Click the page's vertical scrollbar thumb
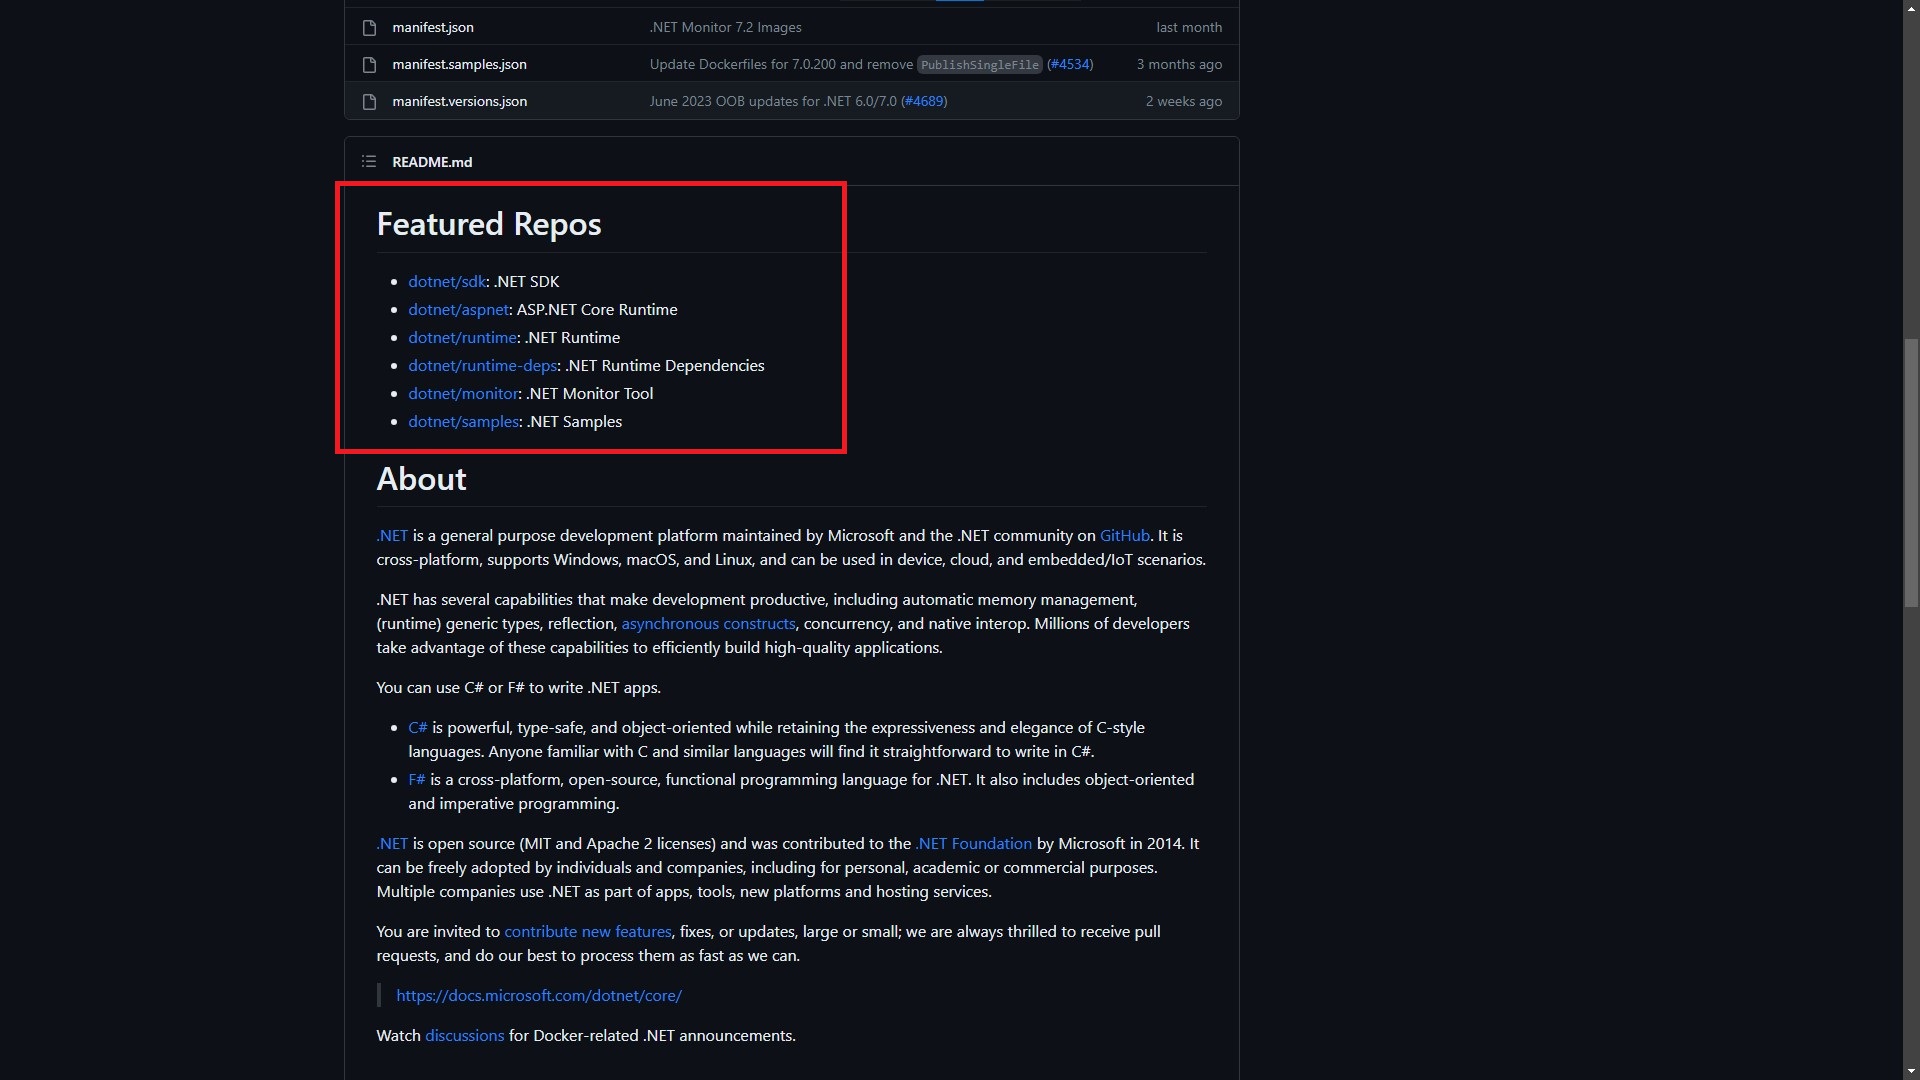The height and width of the screenshot is (1080, 1920). pyautogui.click(x=1911, y=472)
